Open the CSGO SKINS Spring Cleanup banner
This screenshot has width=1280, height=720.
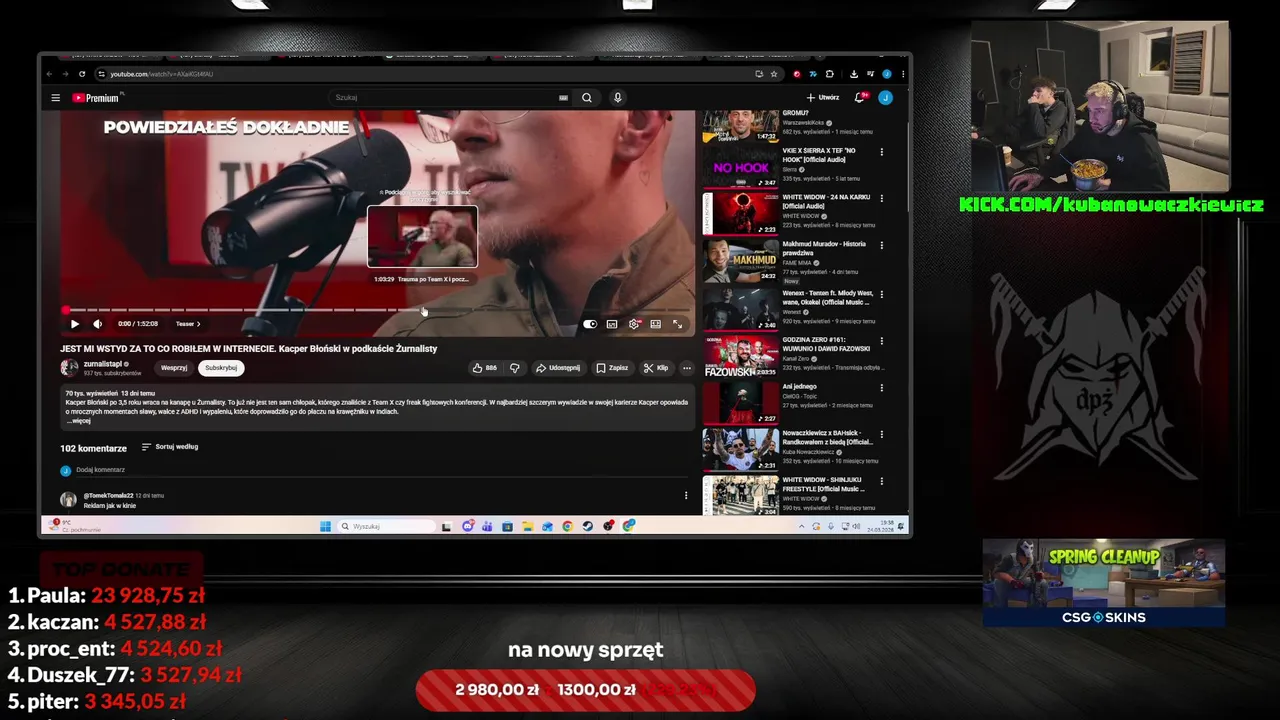click(x=1104, y=583)
